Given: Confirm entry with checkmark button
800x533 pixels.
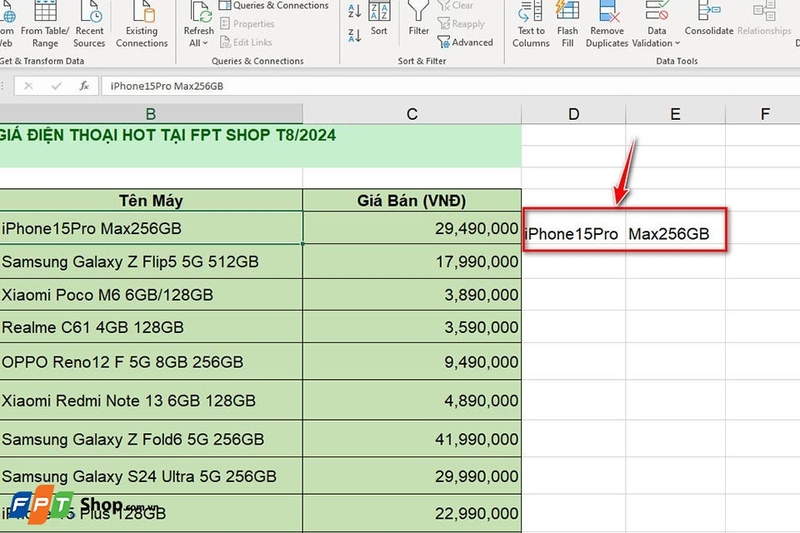Looking at the screenshot, I should coord(56,86).
